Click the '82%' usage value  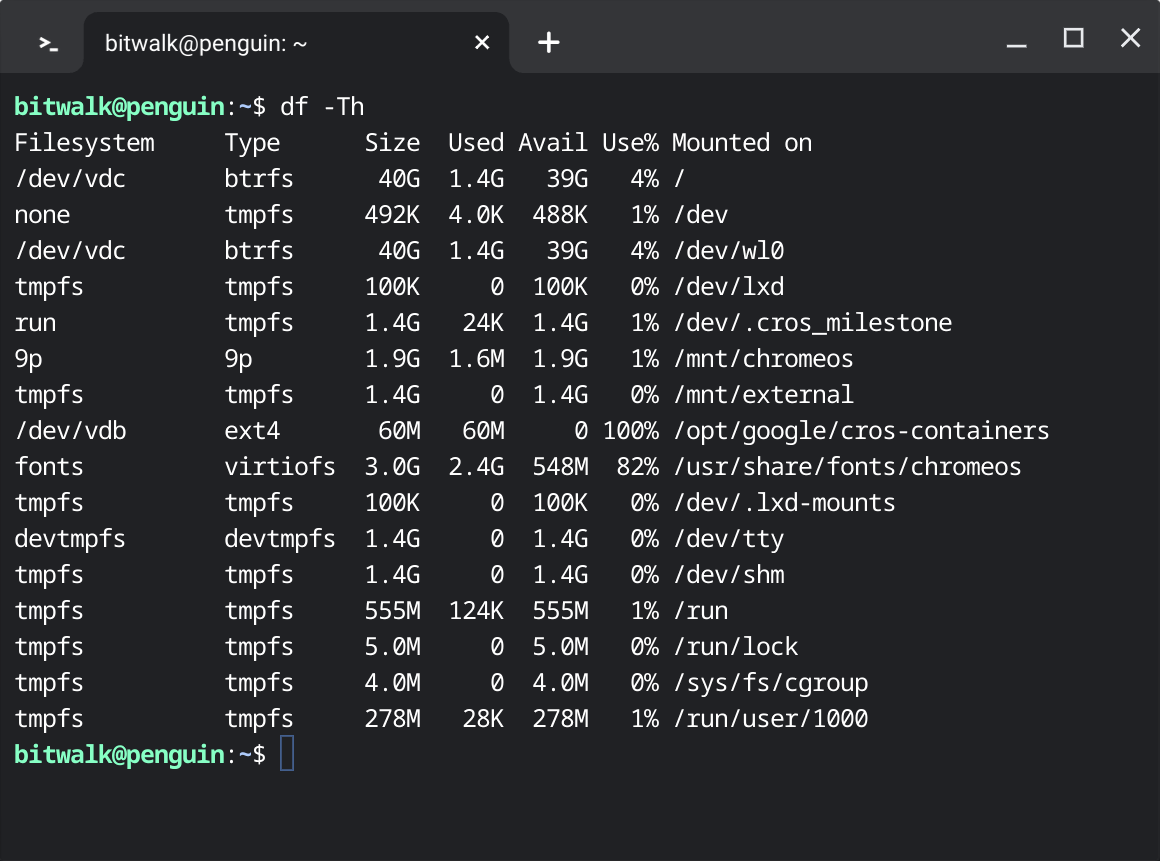637,467
